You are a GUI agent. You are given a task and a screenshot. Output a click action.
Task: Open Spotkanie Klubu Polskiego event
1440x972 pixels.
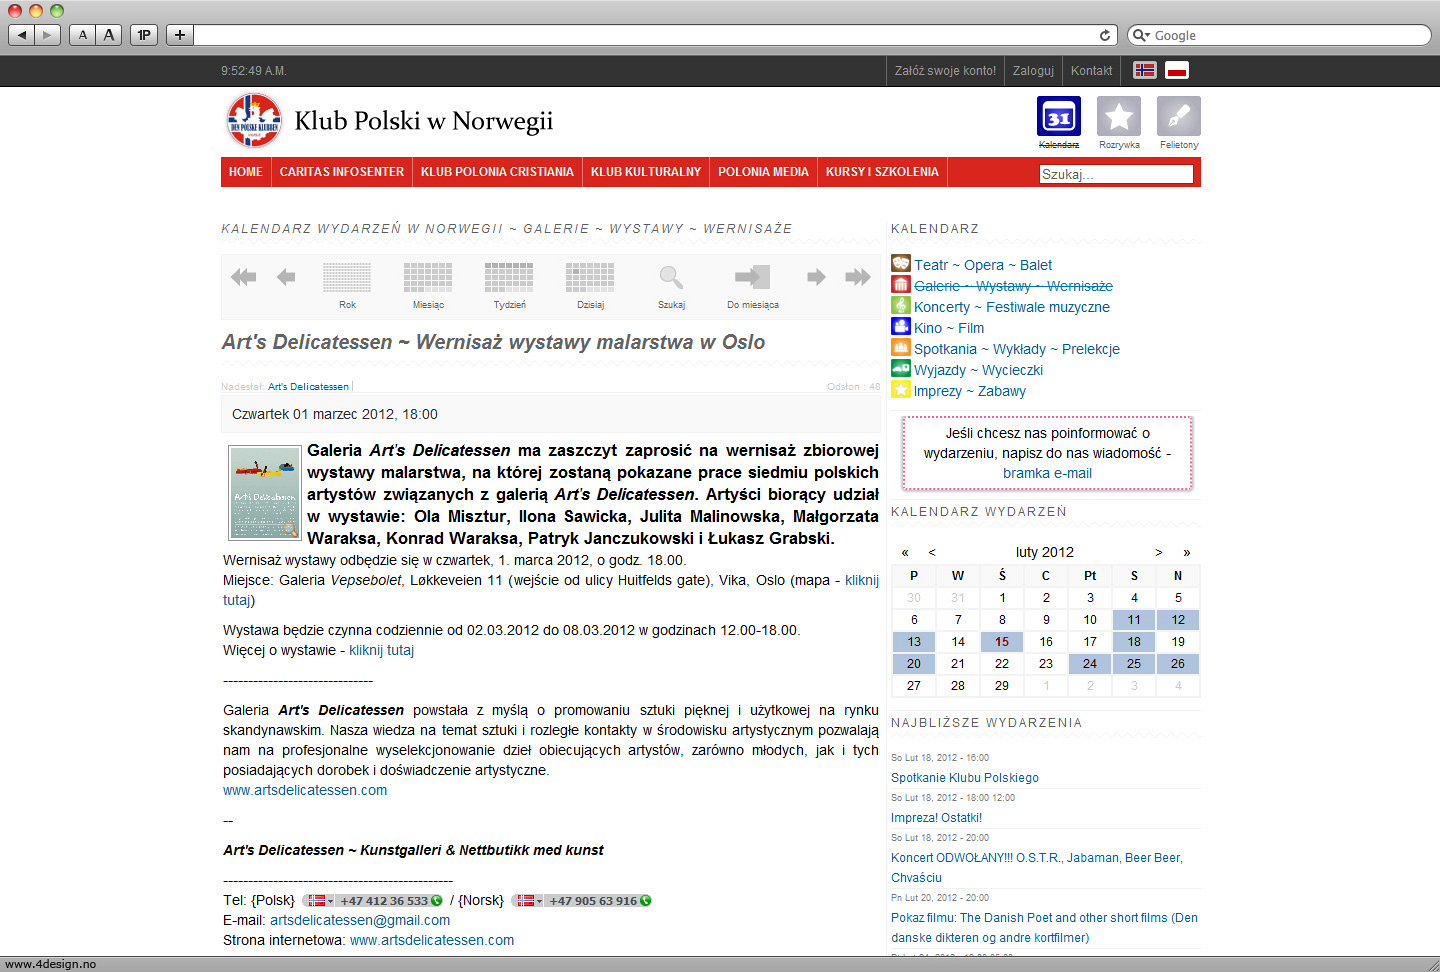[x=965, y=777]
